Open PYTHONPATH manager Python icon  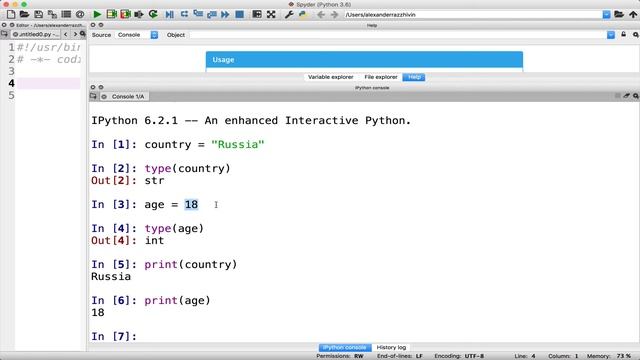click(x=303, y=15)
